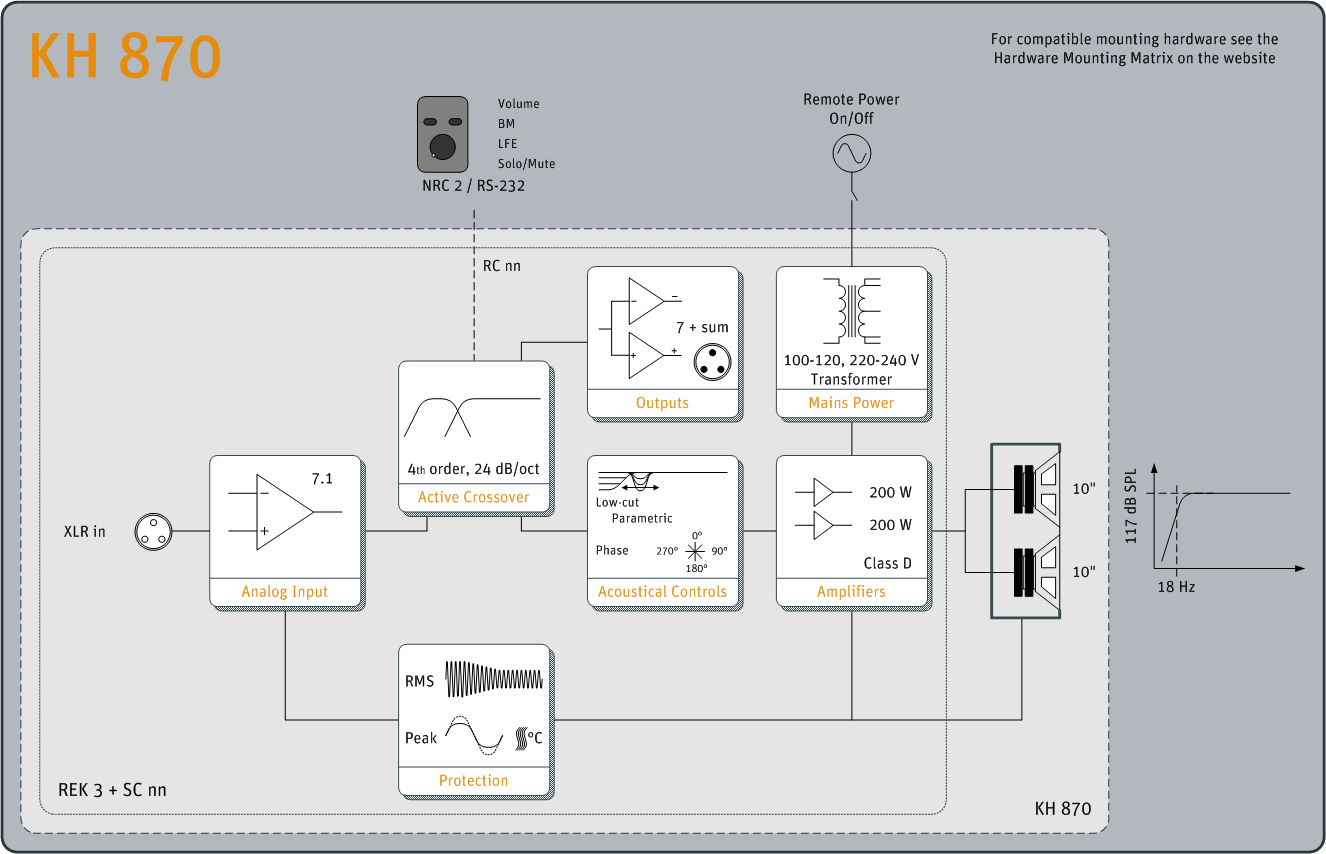
Task: Click the LFE text by the remote
Action: pos(508,144)
